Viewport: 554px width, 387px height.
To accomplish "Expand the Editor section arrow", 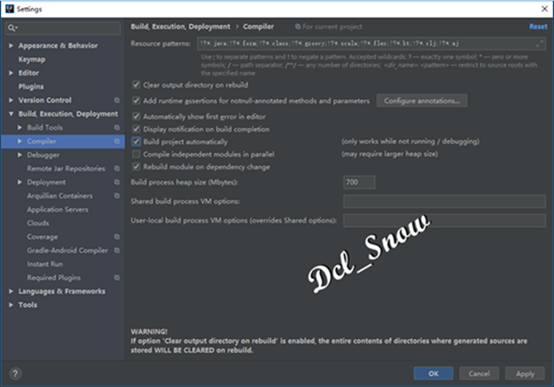I will tap(11, 73).
